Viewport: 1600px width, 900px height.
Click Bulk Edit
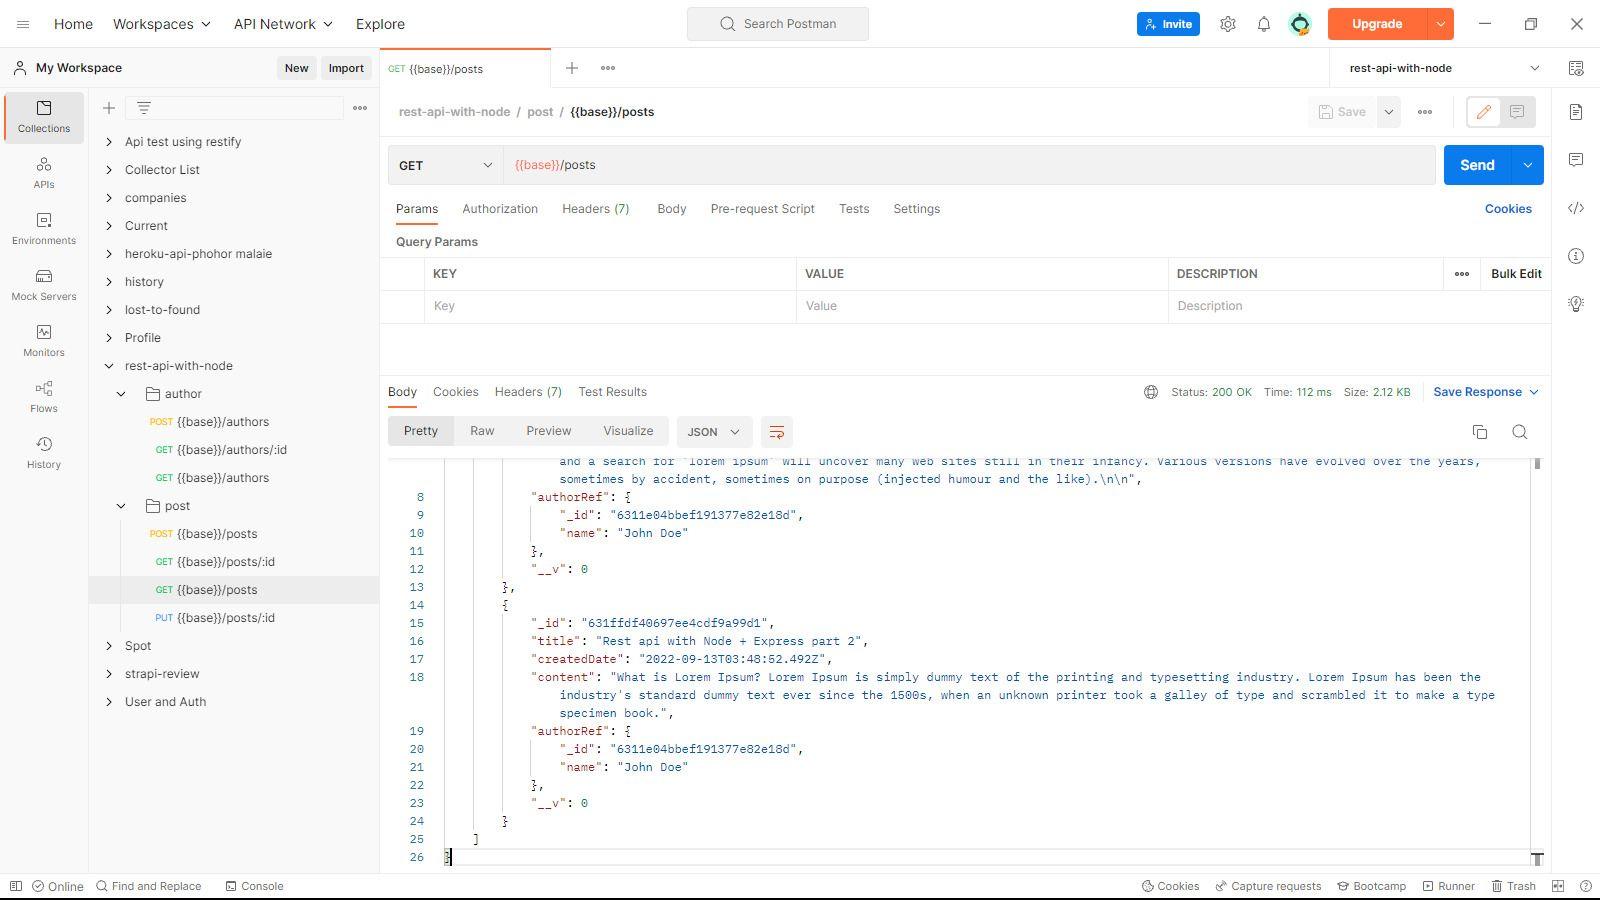tap(1516, 274)
